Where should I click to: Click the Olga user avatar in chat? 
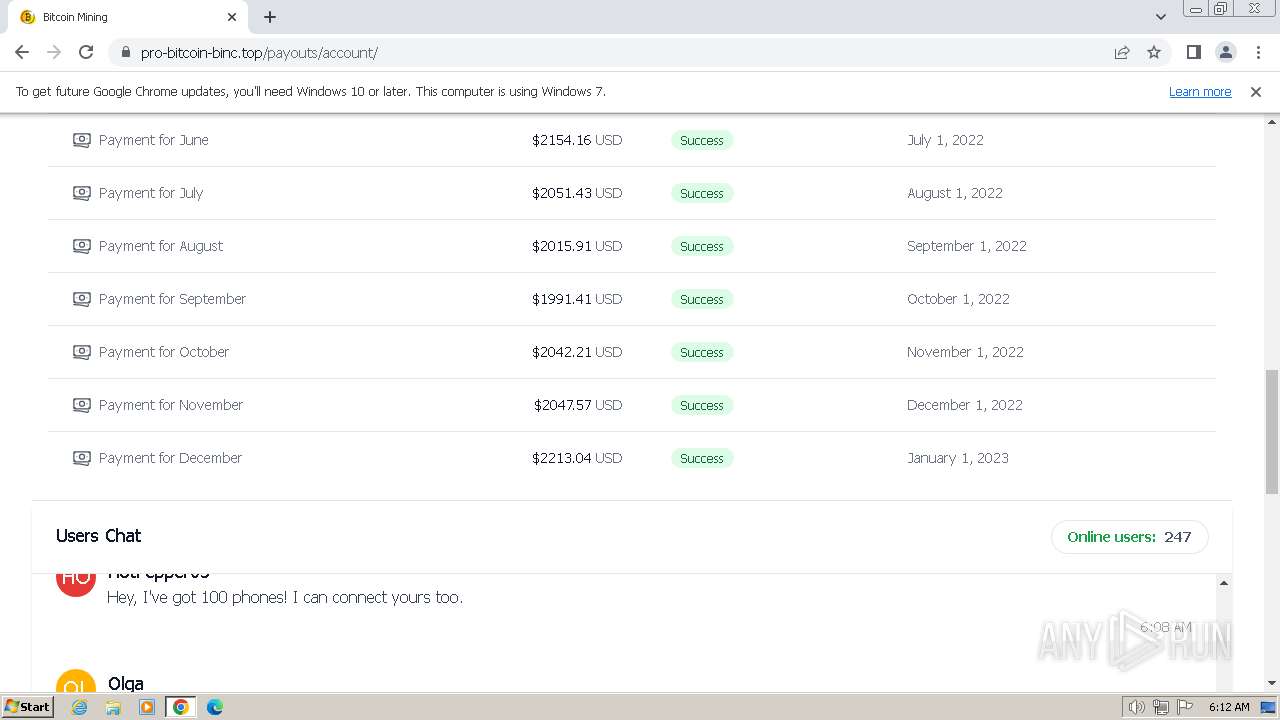pyautogui.click(x=76, y=680)
